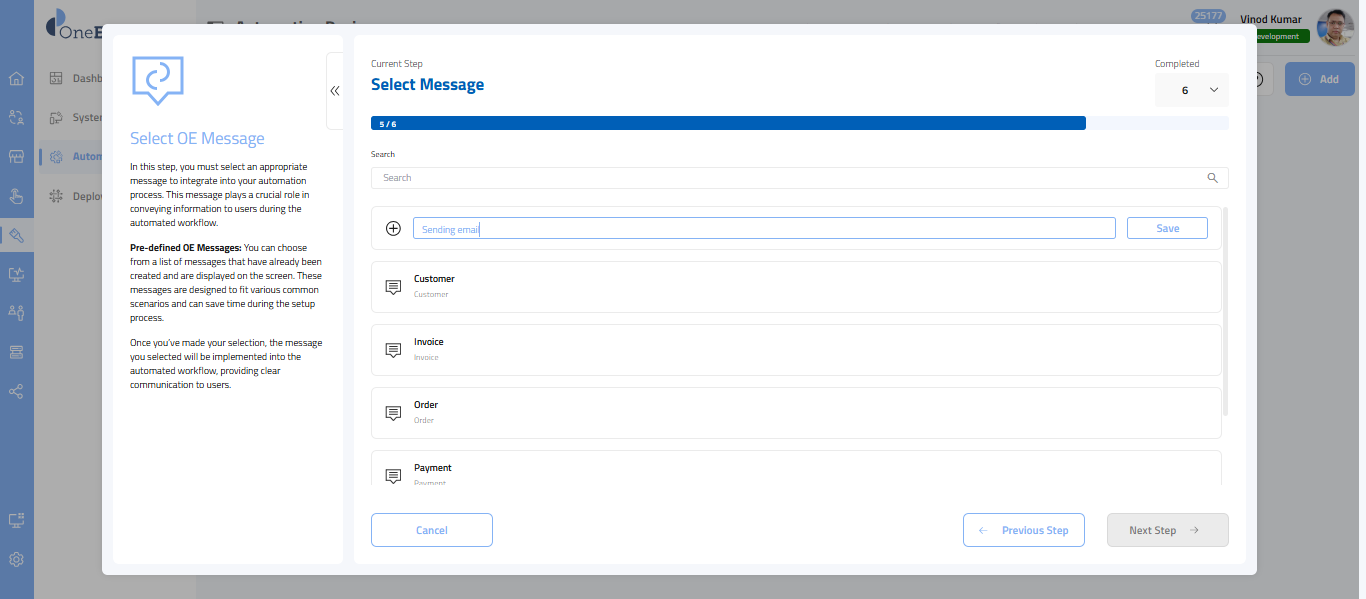1366x599 pixels.
Task: Click the Customer message icon
Action: [393, 287]
